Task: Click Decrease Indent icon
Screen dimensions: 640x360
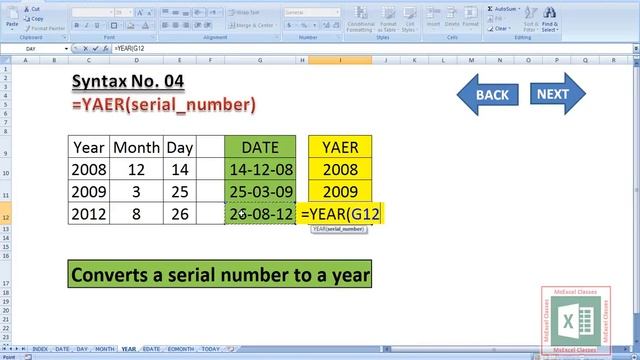Action: click(x=198, y=25)
